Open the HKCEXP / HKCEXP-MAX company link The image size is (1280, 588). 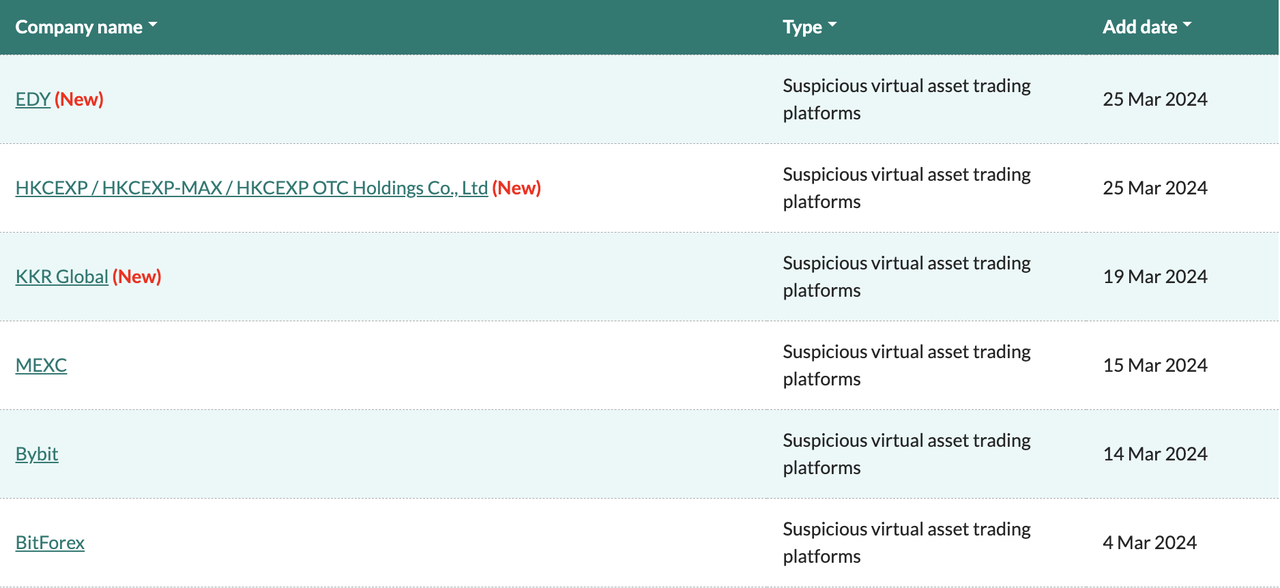click(x=251, y=188)
